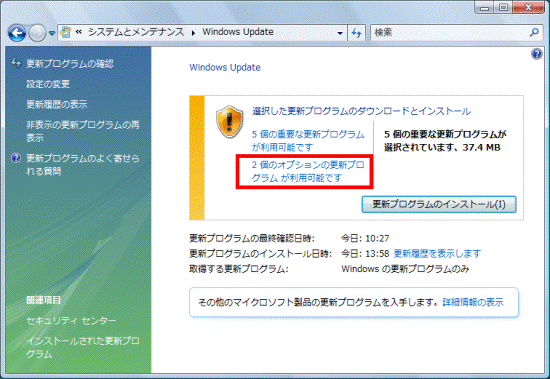
Task: Open the recent pages dropdown arrow
Action: (52, 33)
